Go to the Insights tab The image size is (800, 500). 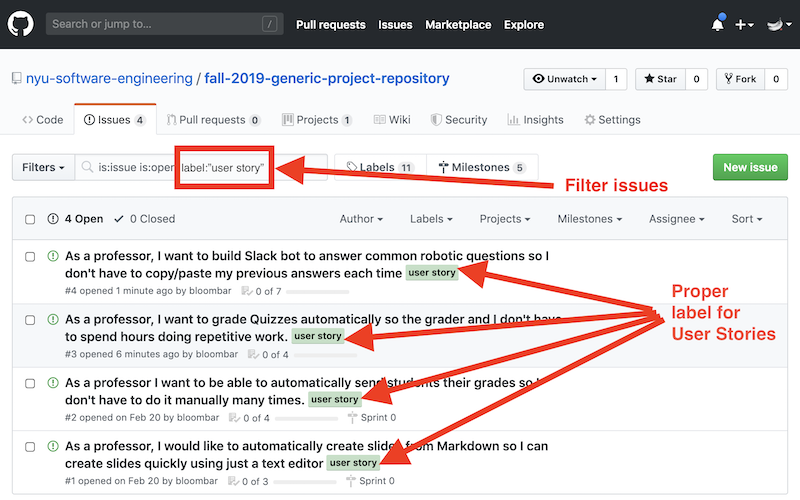pos(535,120)
